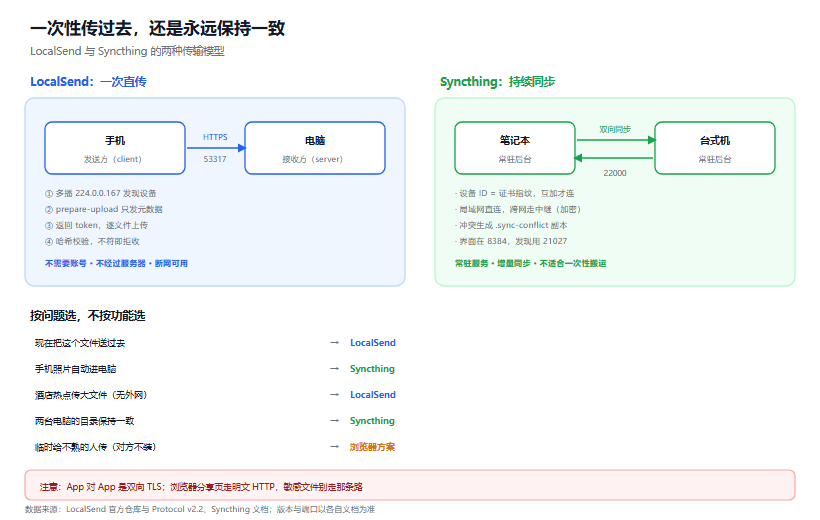Image resolution: width=820 pixels, height=520 pixels.
Task: Click the 笔记本 常驻后台 box
Action: click(515, 148)
